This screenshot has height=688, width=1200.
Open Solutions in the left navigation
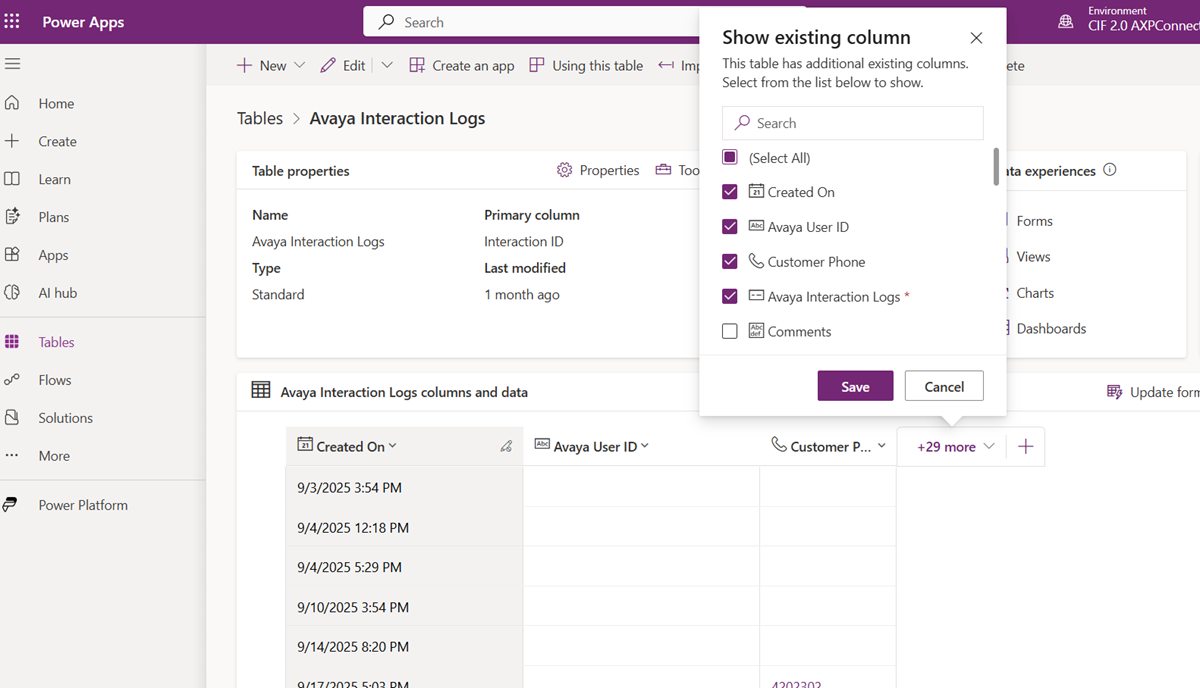(x=65, y=418)
